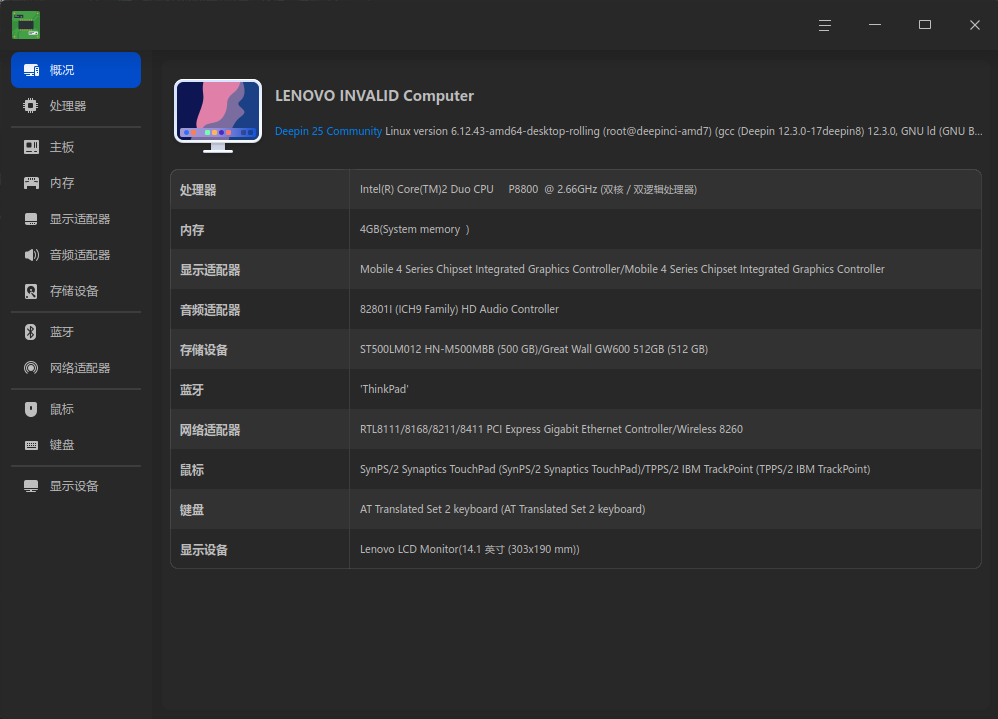This screenshot has height=719, width=998.
Task: Open 音频适配器 via its speaker icon
Action: point(31,255)
